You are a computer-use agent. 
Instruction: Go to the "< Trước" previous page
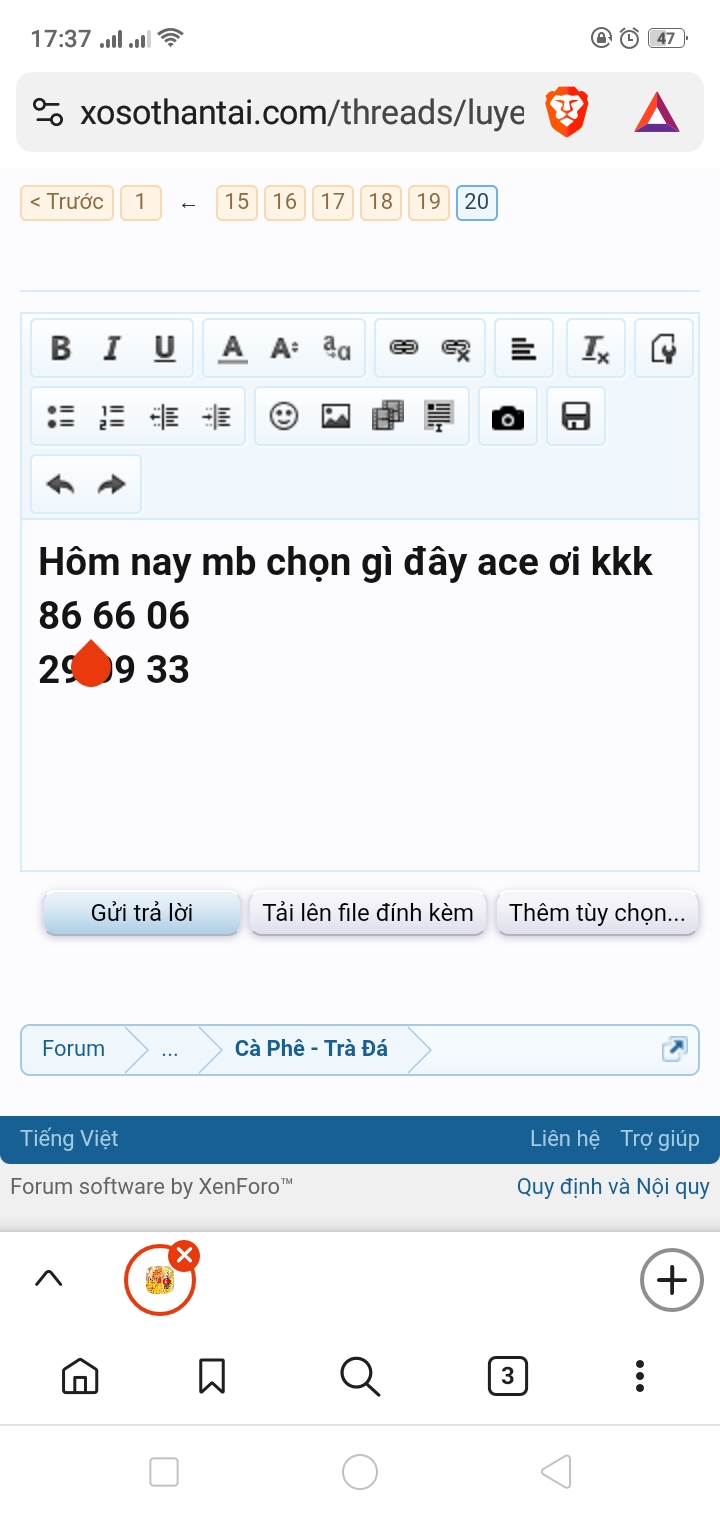tap(67, 202)
